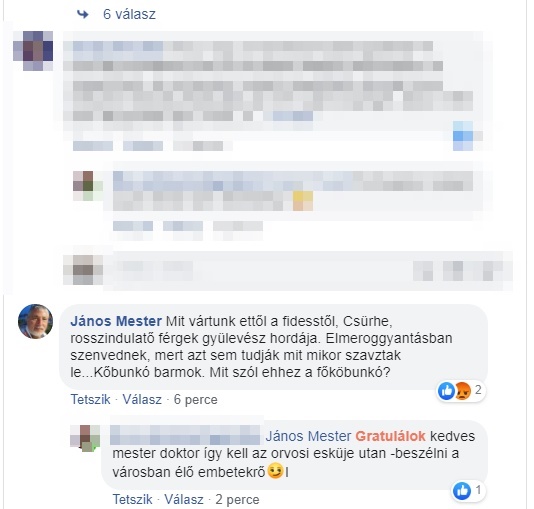View the like reaction icon on the reply
The image size is (534, 509).
click(462, 491)
